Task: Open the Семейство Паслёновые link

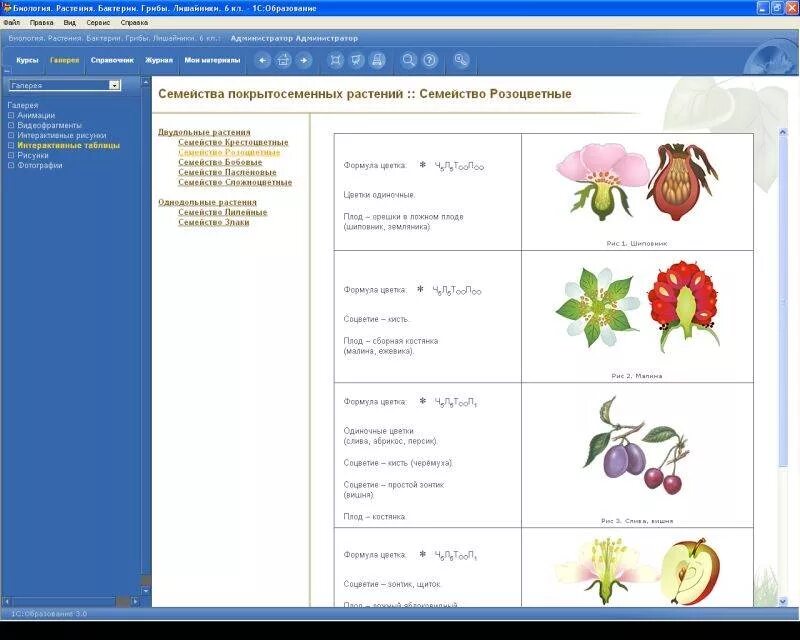Action: point(227,172)
